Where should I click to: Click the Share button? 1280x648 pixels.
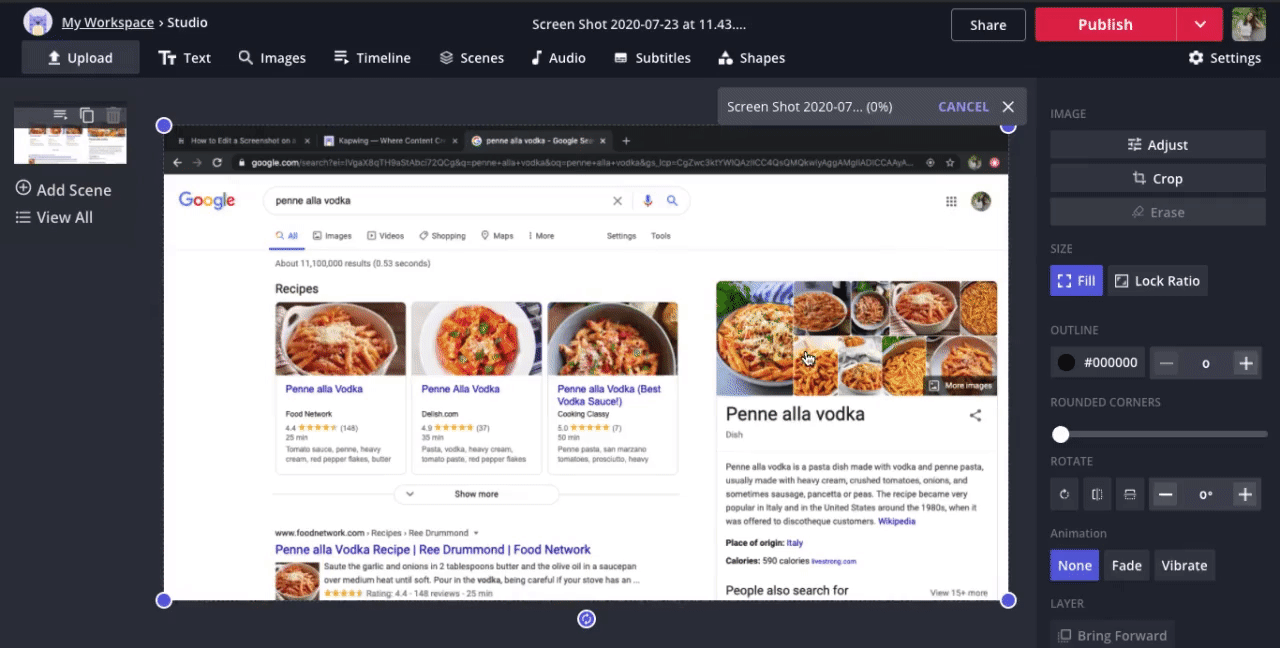pyautogui.click(x=988, y=25)
